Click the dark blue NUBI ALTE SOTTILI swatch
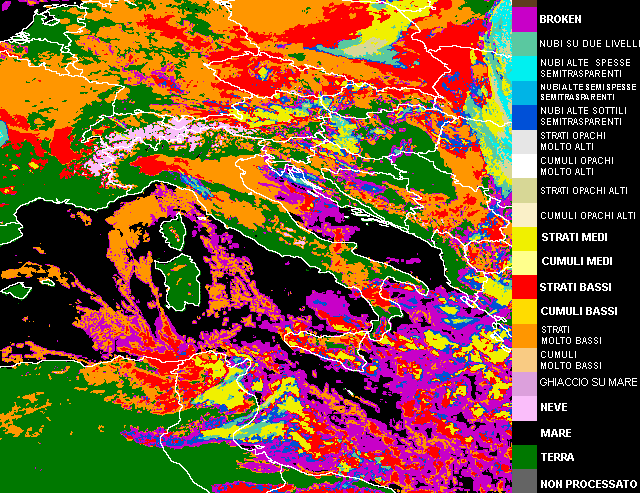 pyautogui.click(x=524, y=117)
